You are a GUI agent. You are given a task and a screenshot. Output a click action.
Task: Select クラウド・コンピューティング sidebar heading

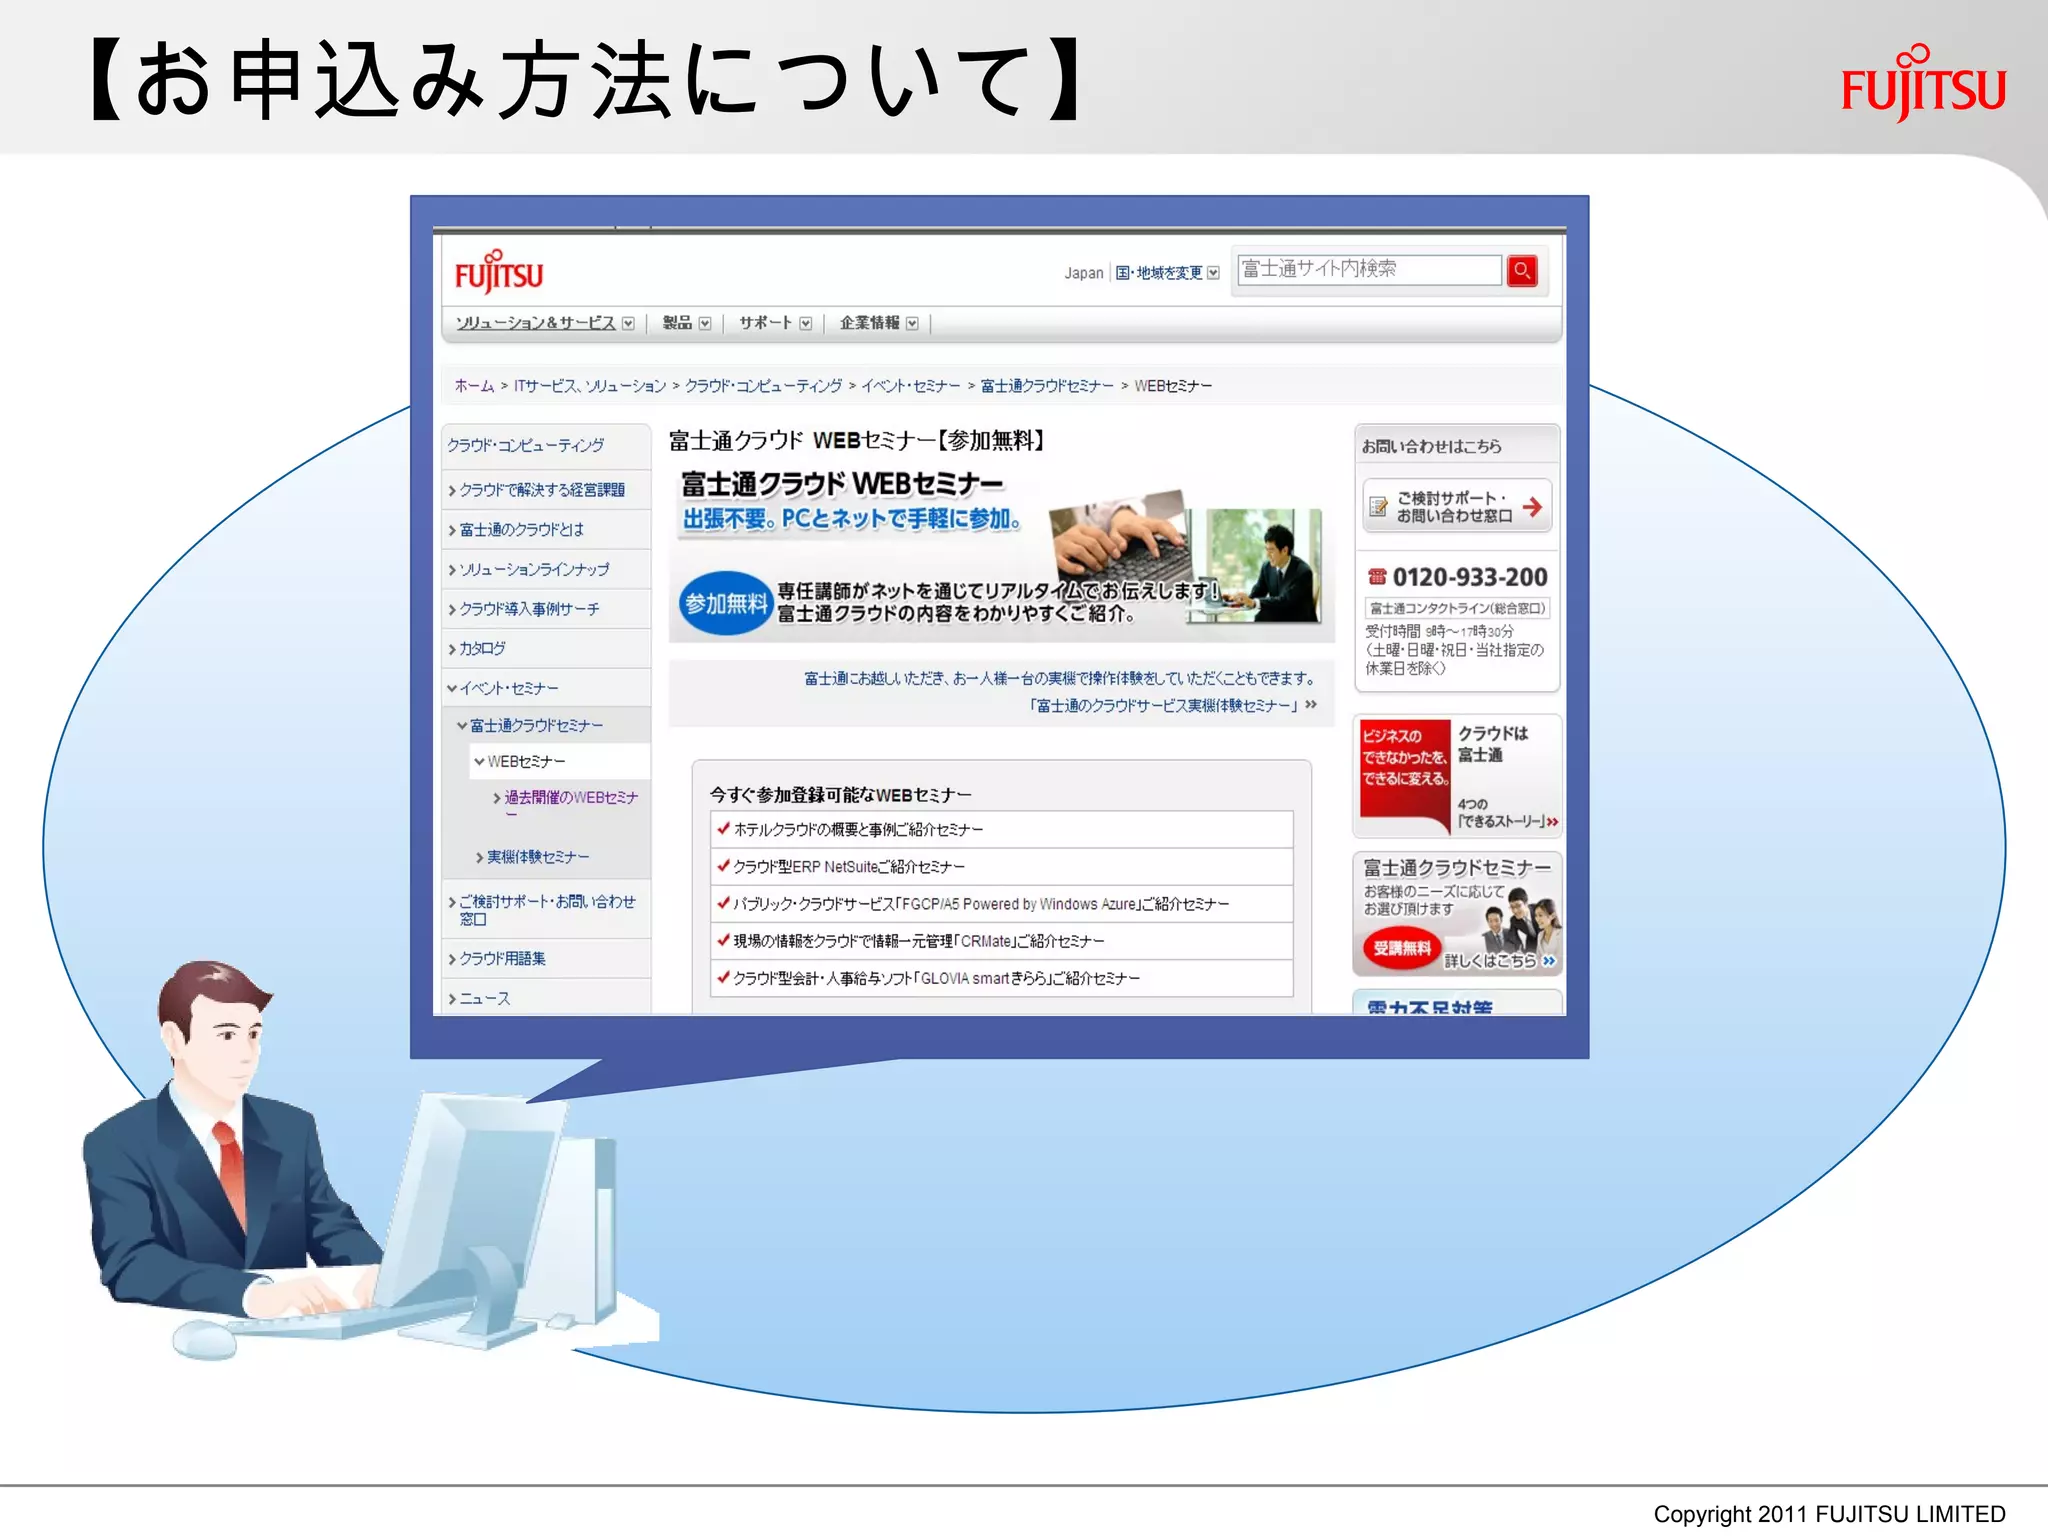[526, 445]
